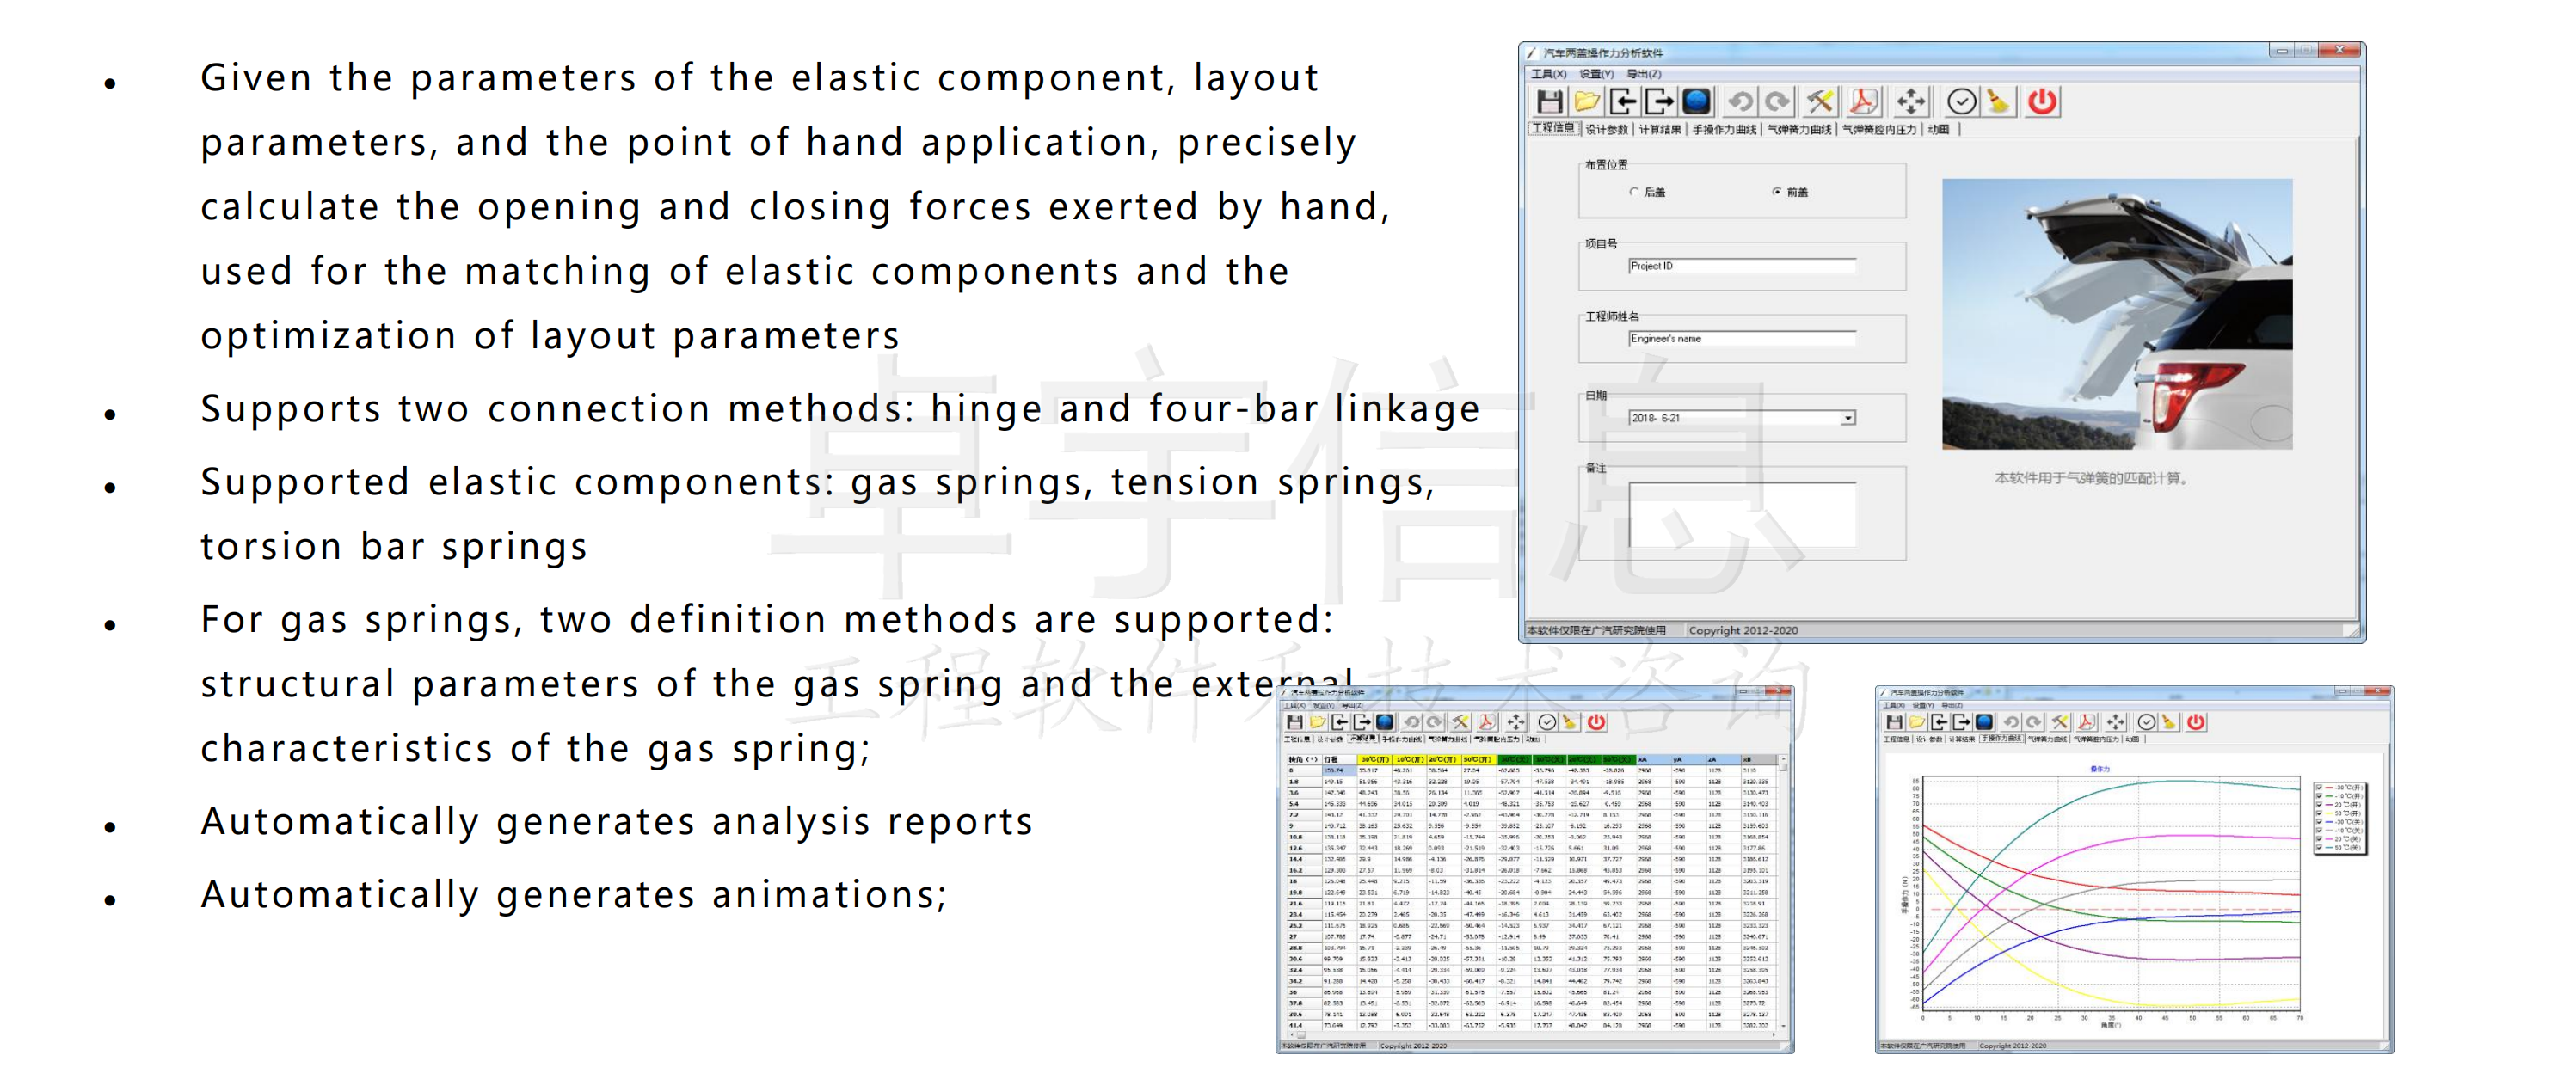Switch to the 动画 tab in main window
This screenshot has width=2576, height=1086.
pos(1939,129)
